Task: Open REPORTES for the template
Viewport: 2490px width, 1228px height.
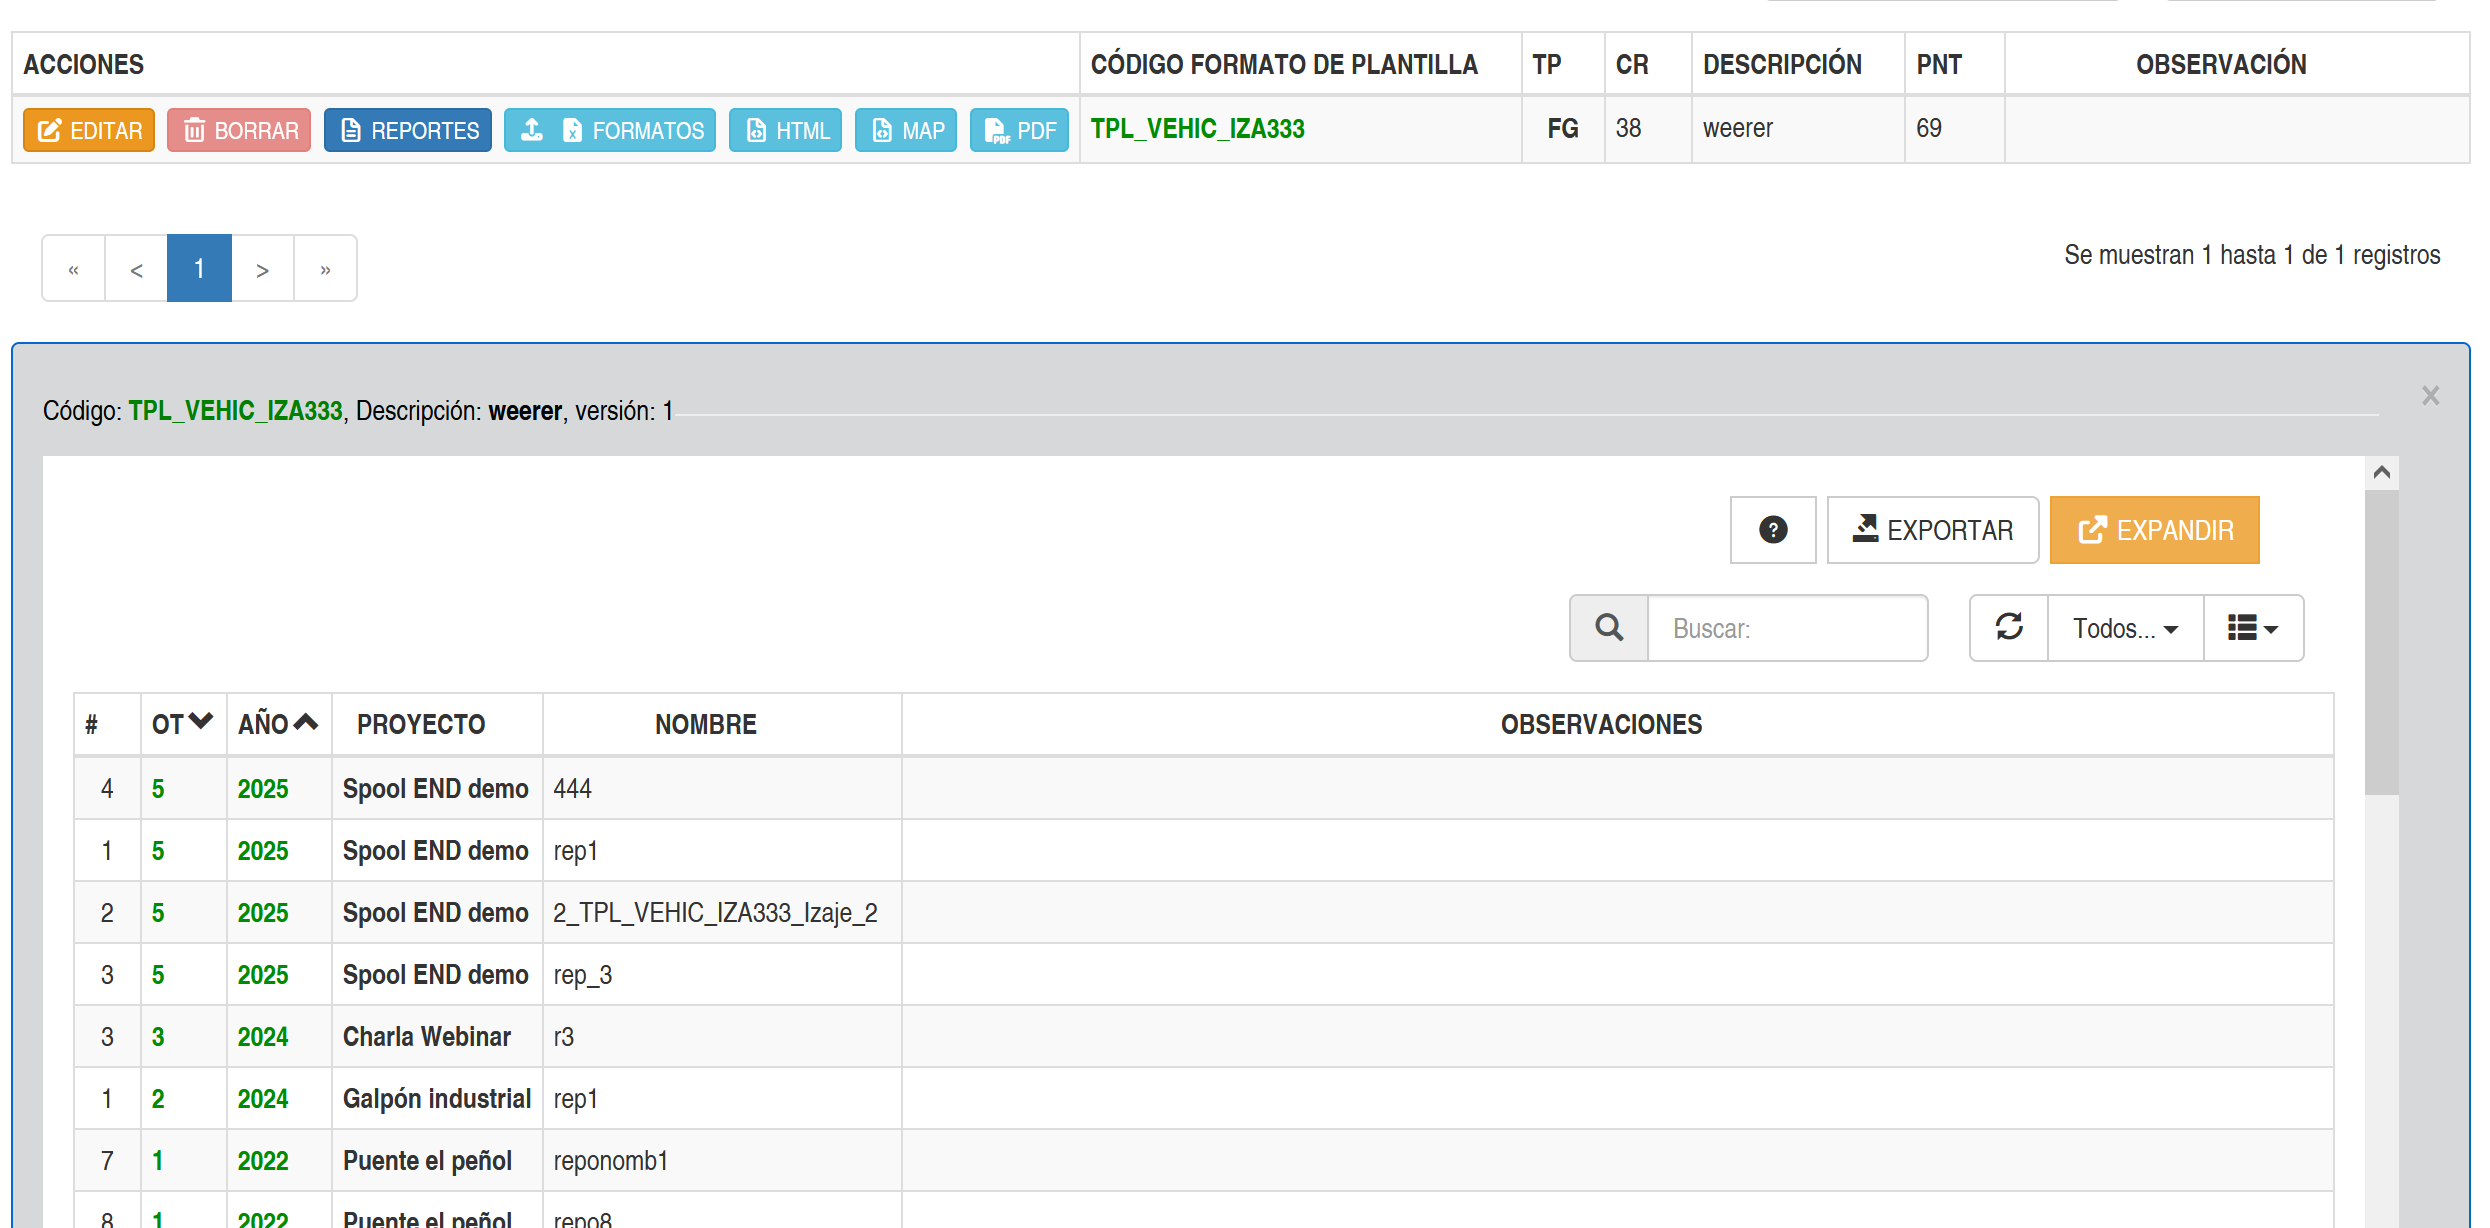Action: [408, 130]
